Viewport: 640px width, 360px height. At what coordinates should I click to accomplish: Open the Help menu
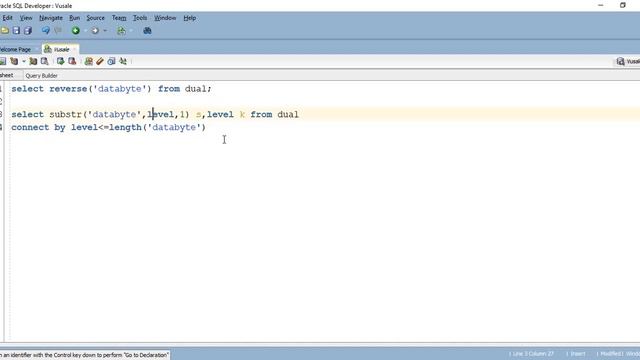coord(189,18)
